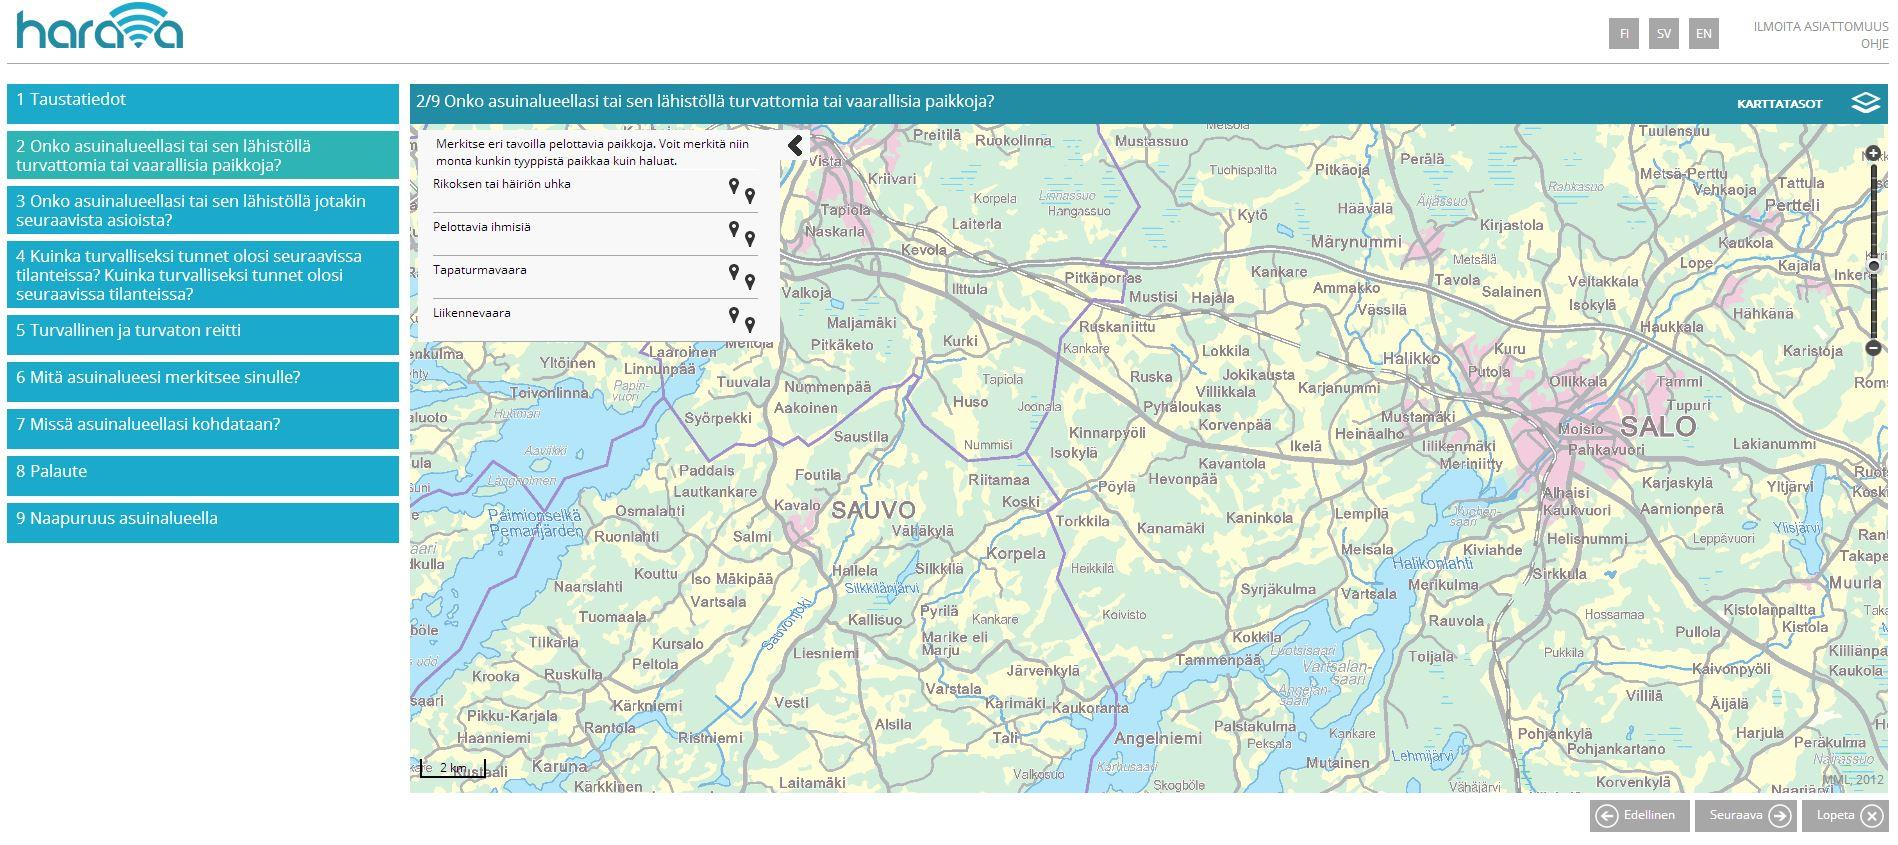Image resolution: width=1898 pixels, height=845 pixels.
Task: Open the map layers stack icon
Action: point(1865,103)
